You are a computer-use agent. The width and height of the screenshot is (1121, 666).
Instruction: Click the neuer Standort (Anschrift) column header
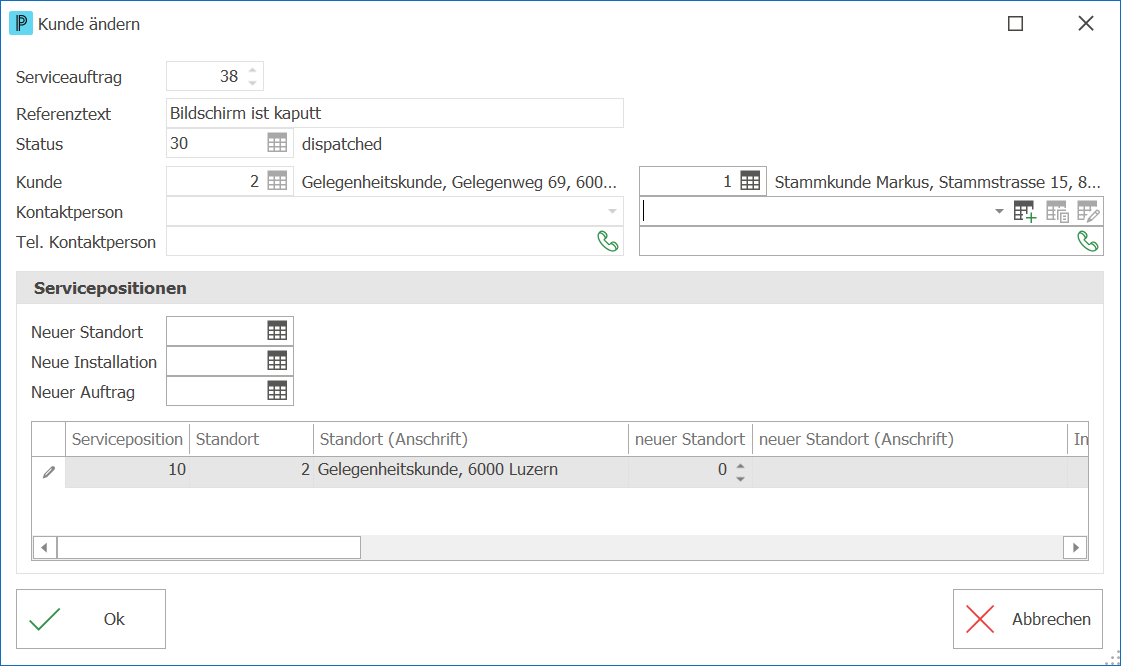(910, 439)
